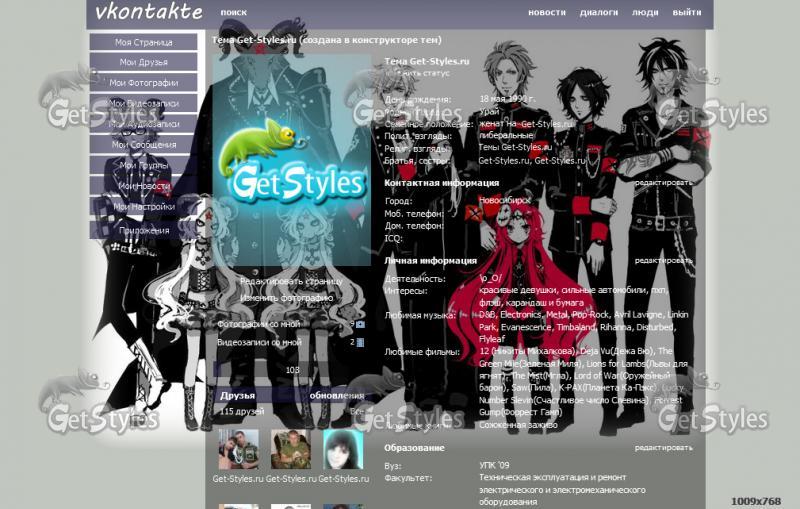Select Мои Фотографии in the sidebar

point(143,83)
